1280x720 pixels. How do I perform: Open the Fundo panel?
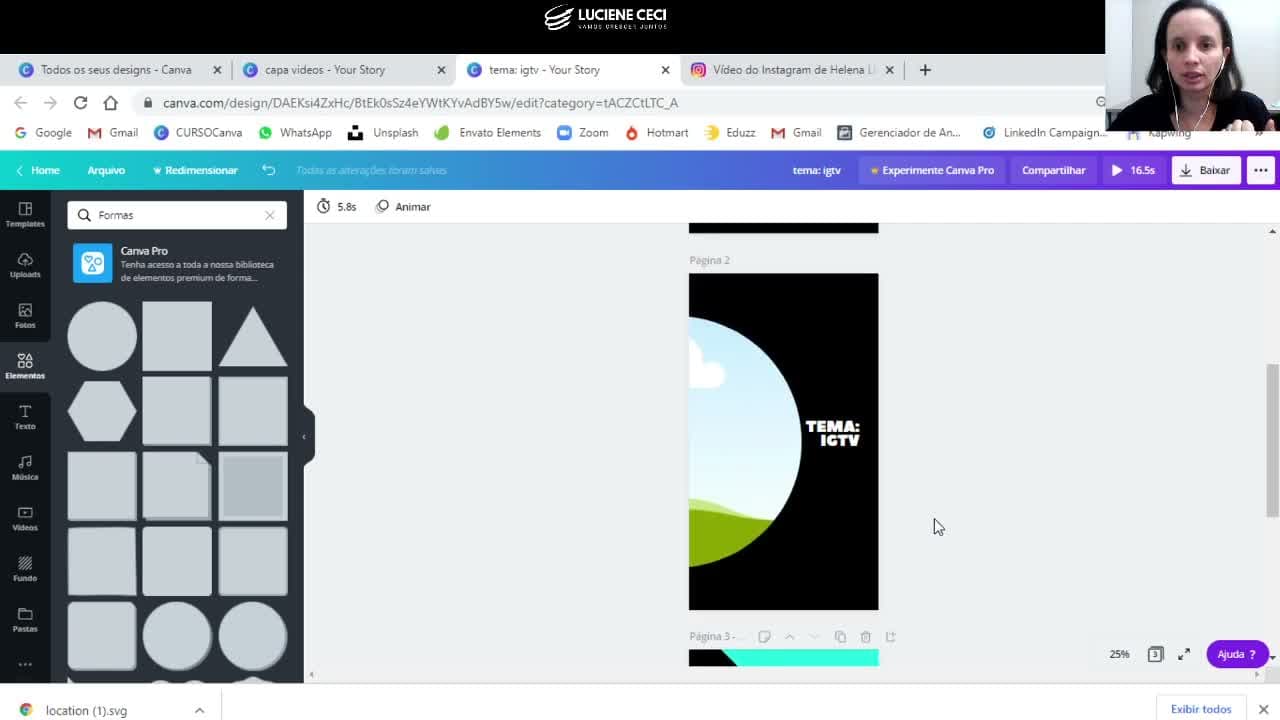[25, 569]
